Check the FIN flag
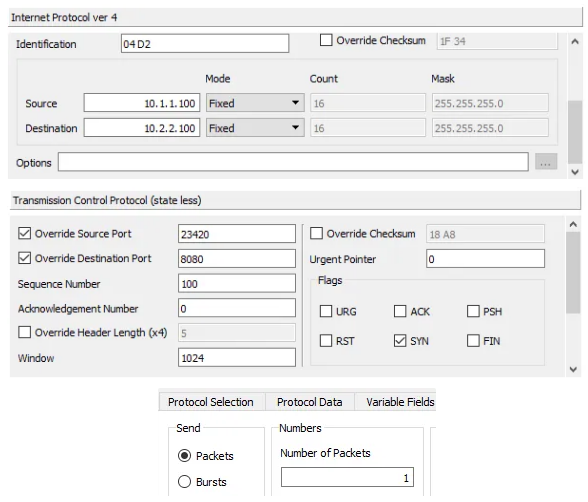Image resolution: width=588 pixels, height=502 pixels. 473,341
